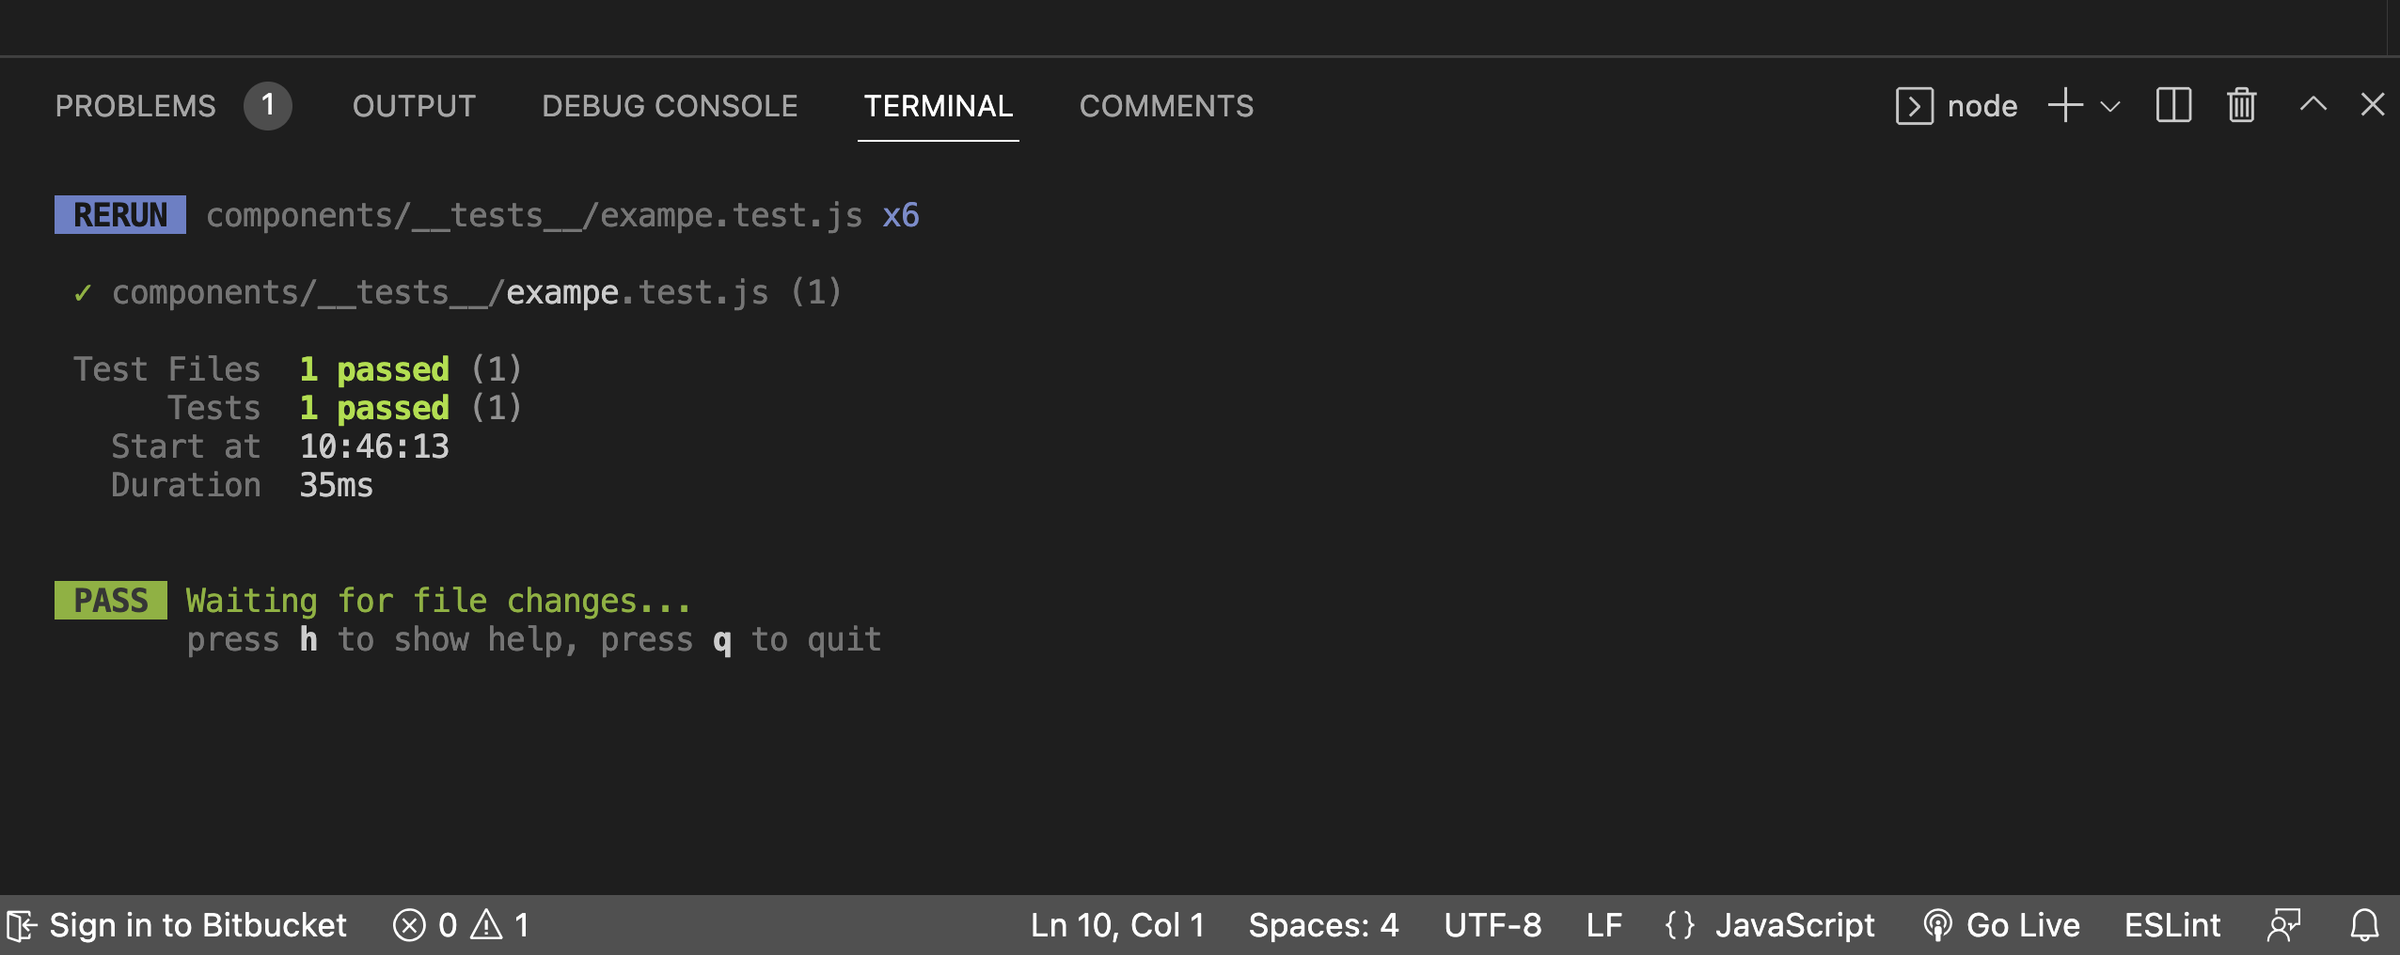Start Go Live server
The image size is (2400, 955).
[2001, 925]
